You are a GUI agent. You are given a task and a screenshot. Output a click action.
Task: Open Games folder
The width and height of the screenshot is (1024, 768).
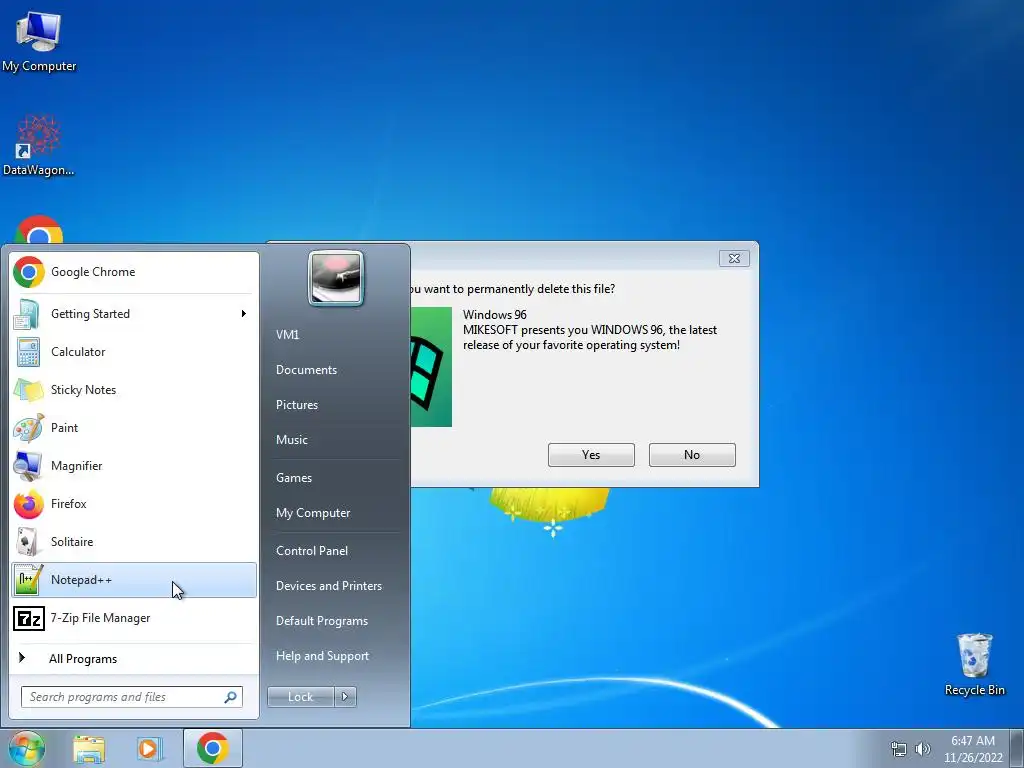click(294, 478)
